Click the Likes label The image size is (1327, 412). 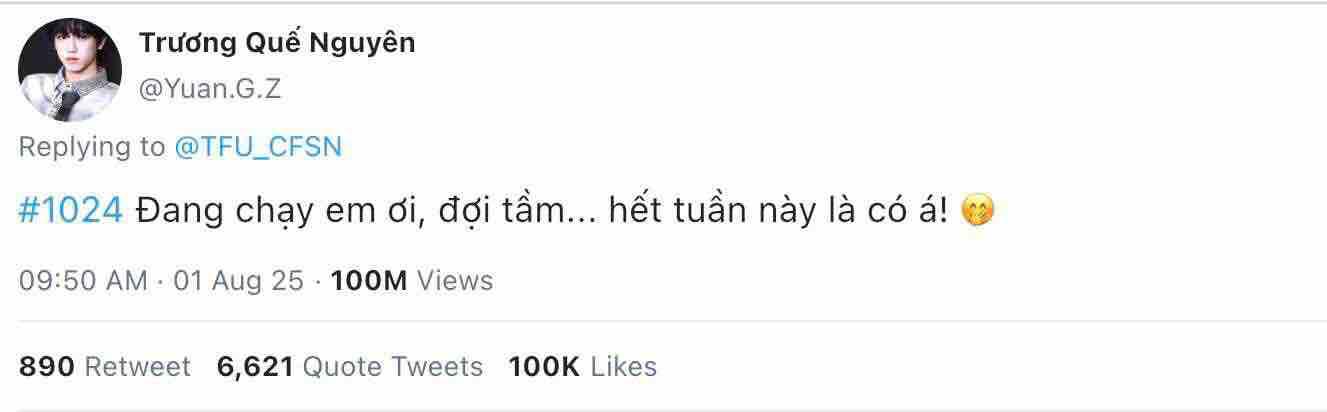624,367
